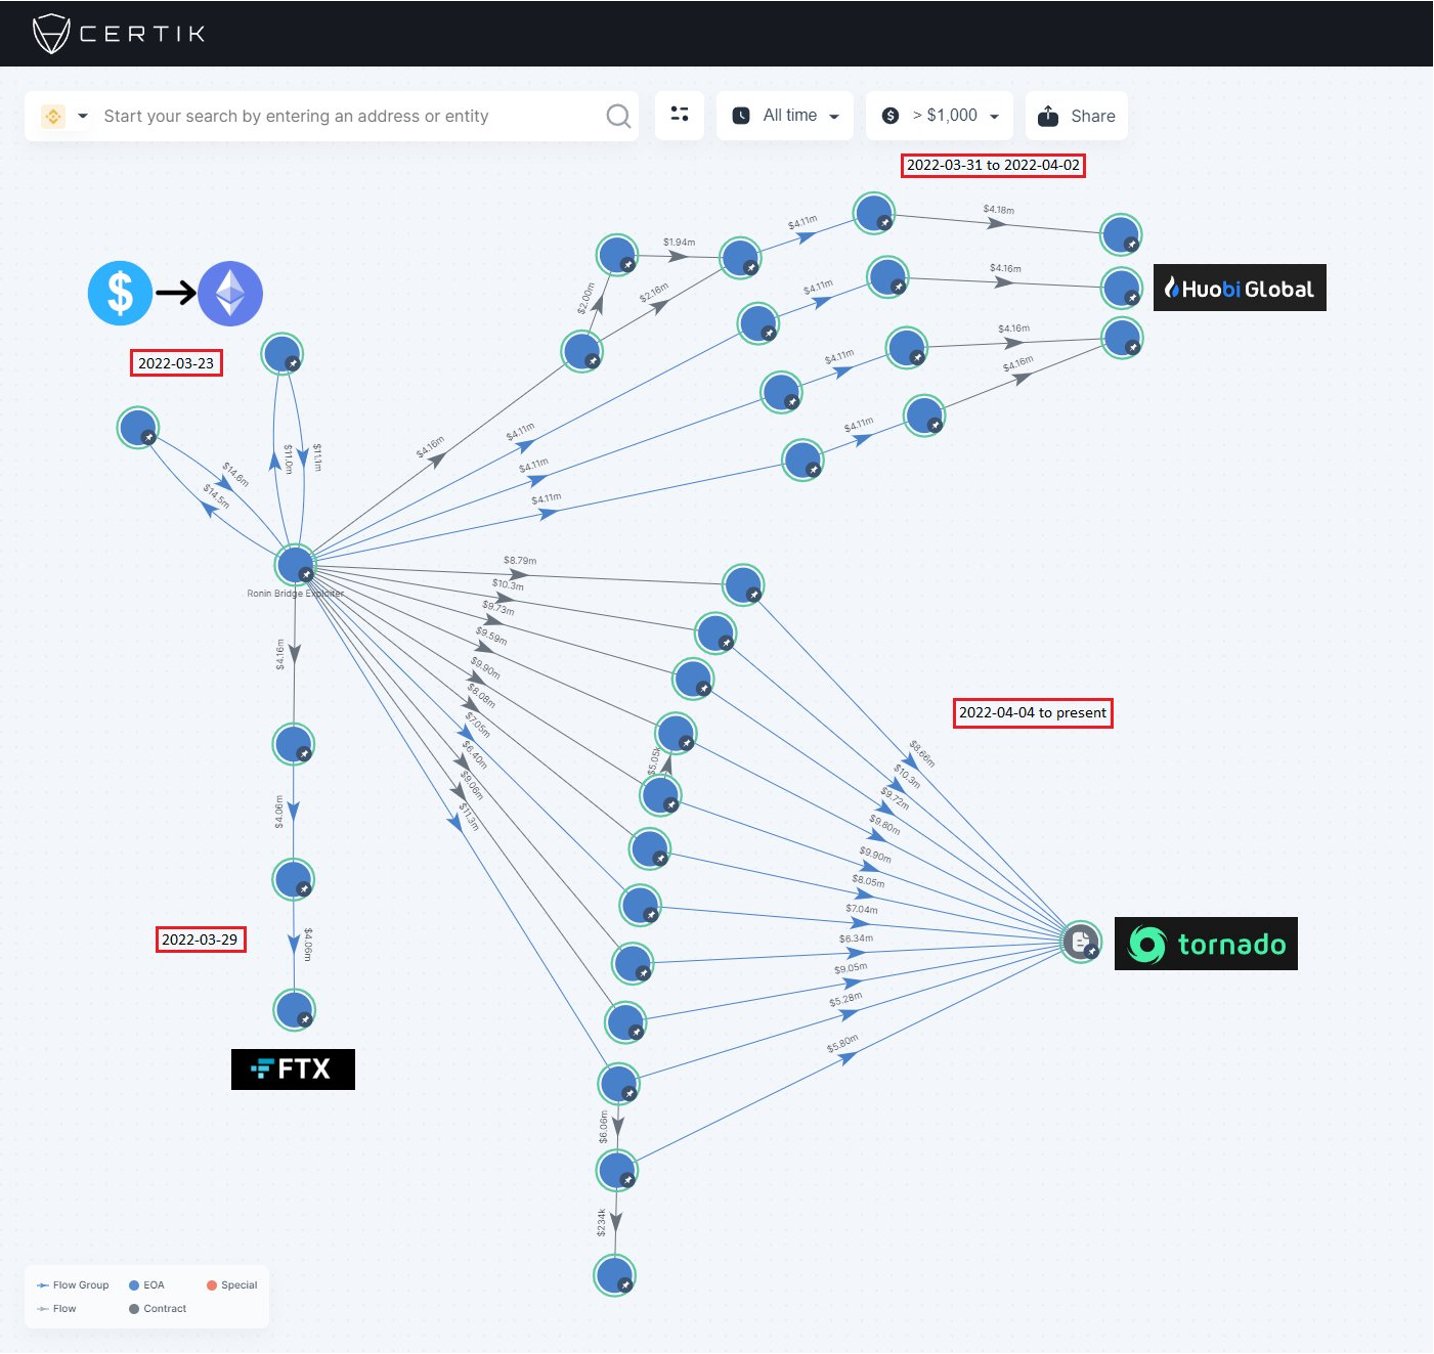Viewport: 1434px width, 1354px height.
Task: Click the clock icon beside All time
Action: coord(741,116)
